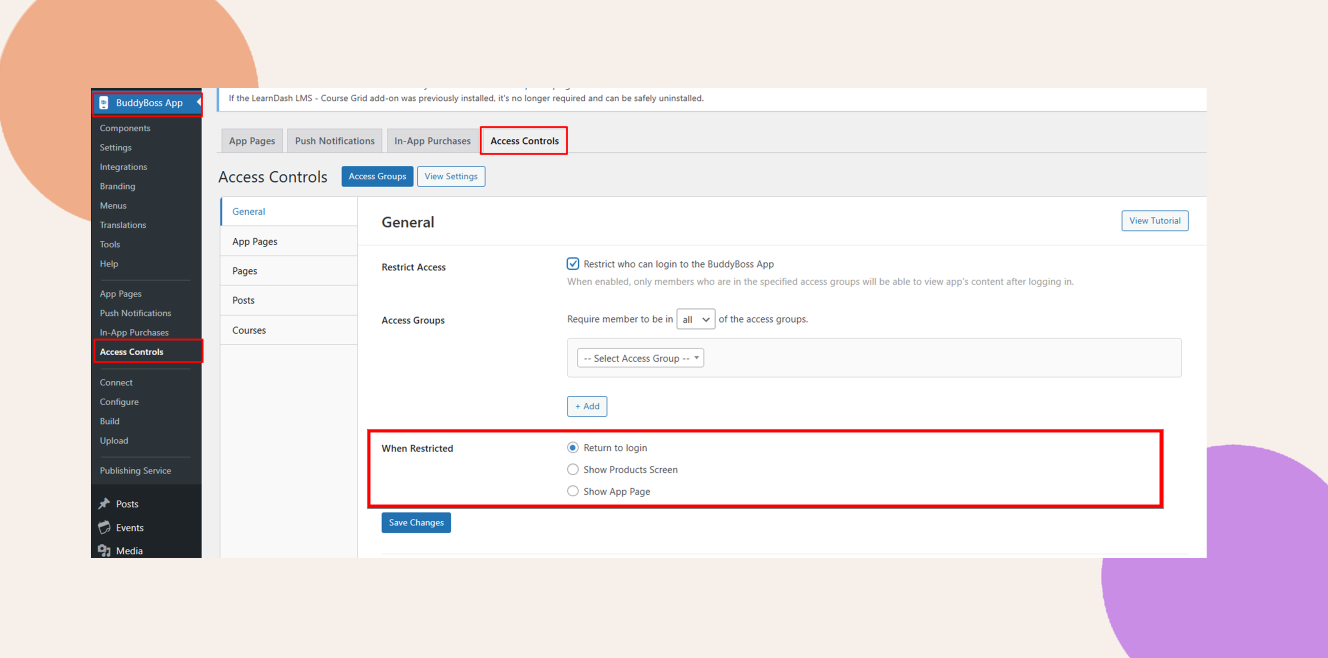Uncheck Restrict who can login checkbox
The image size is (1328, 658).
573,264
